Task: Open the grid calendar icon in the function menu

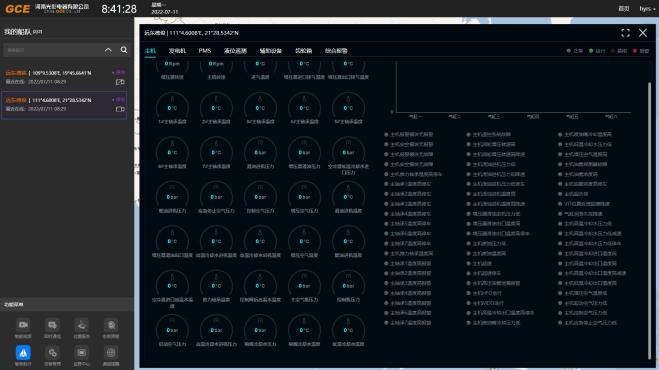Action: pyautogui.click(x=111, y=352)
